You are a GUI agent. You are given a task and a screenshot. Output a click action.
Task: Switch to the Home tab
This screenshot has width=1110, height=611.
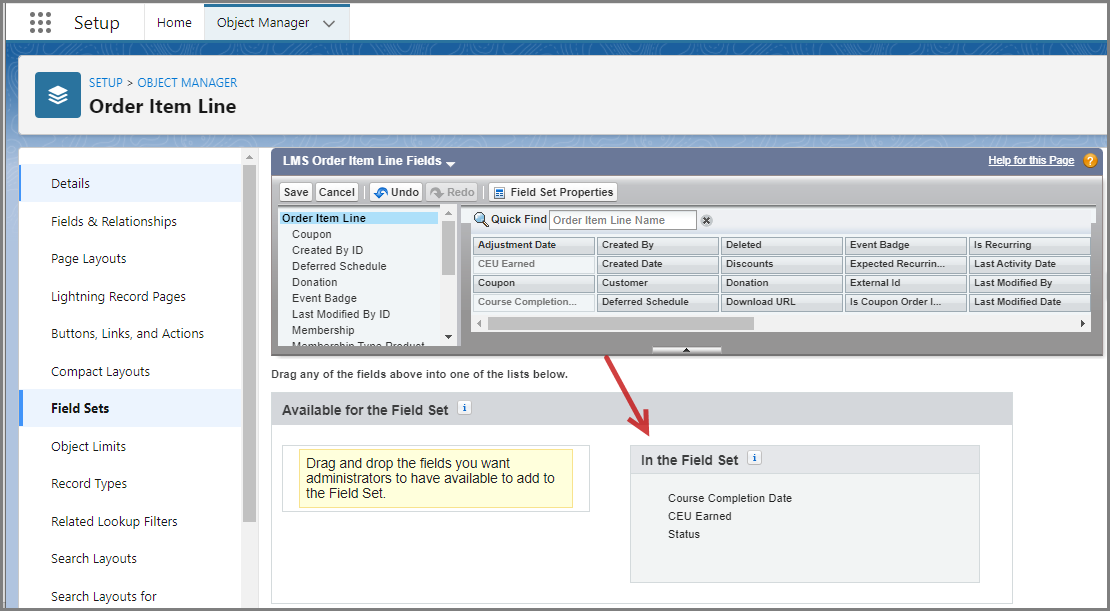pyautogui.click(x=174, y=23)
